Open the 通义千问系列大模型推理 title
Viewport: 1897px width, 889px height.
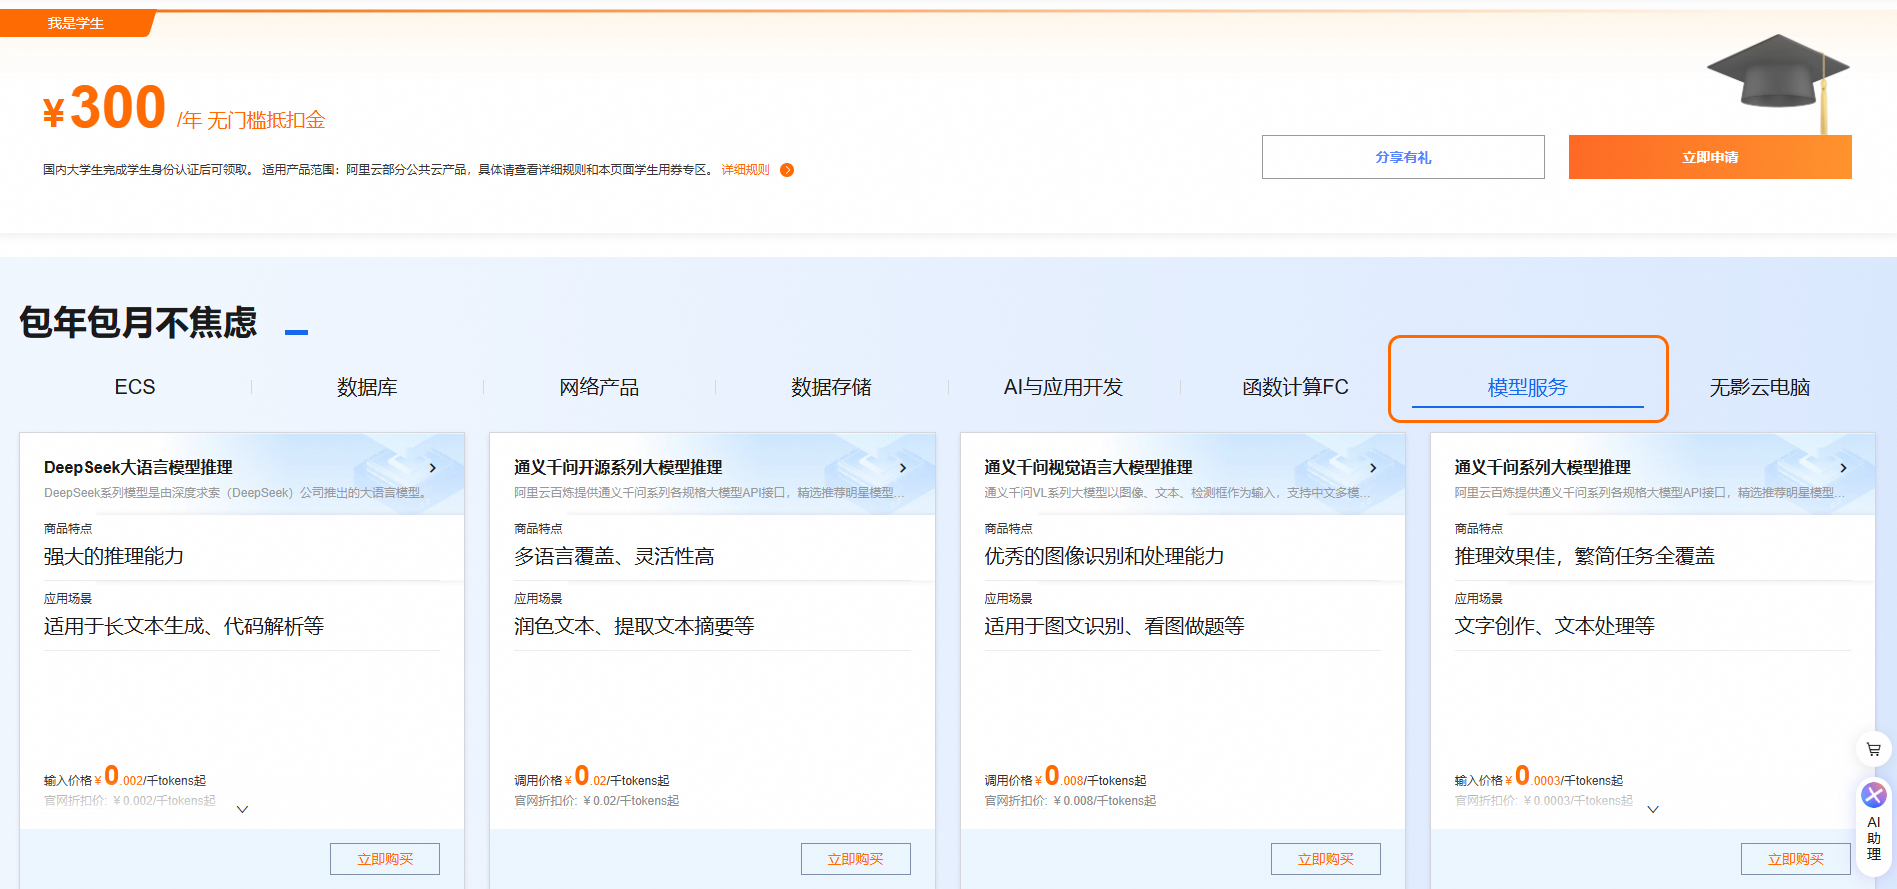(x=1542, y=467)
